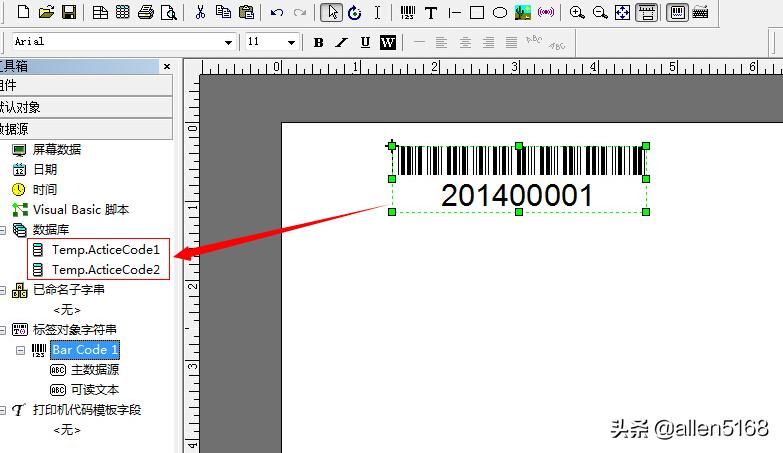Image resolution: width=783 pixels, height=453 pixels.
Task: Select the text cursor I-beam tool
Action: pyautogui.click(x=378, y=12)
